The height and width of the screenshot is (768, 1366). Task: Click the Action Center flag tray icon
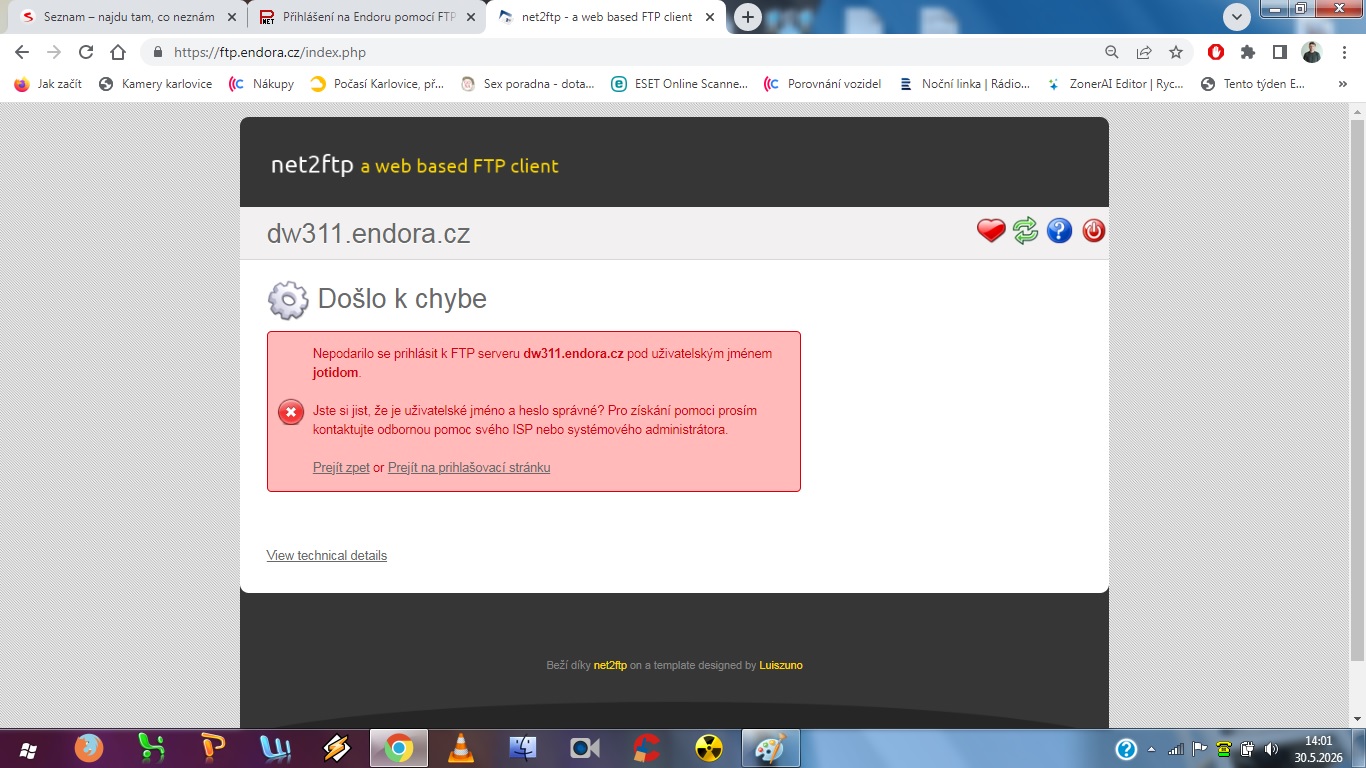1200,749
